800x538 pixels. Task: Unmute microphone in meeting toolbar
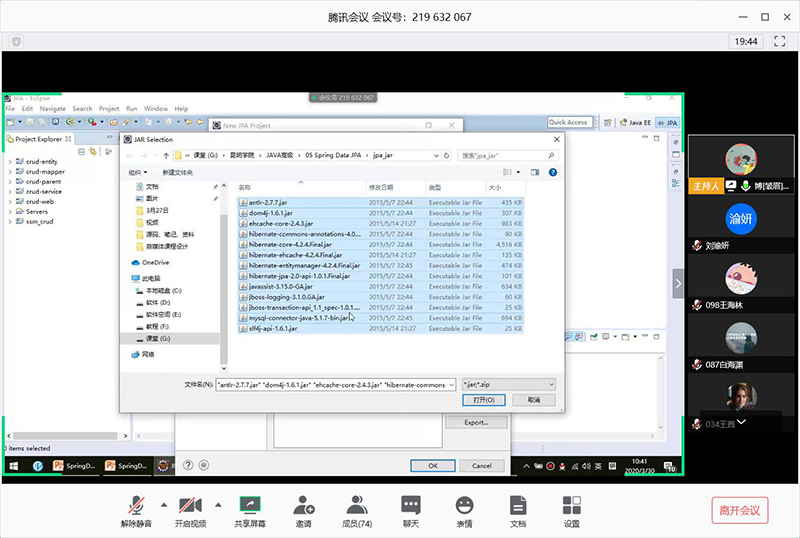click(137, 510)
